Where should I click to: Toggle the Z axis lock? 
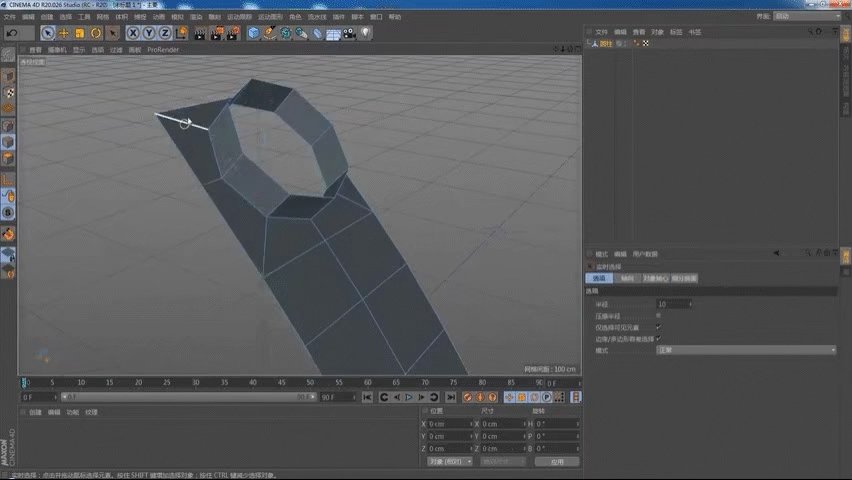pos(165,33)
